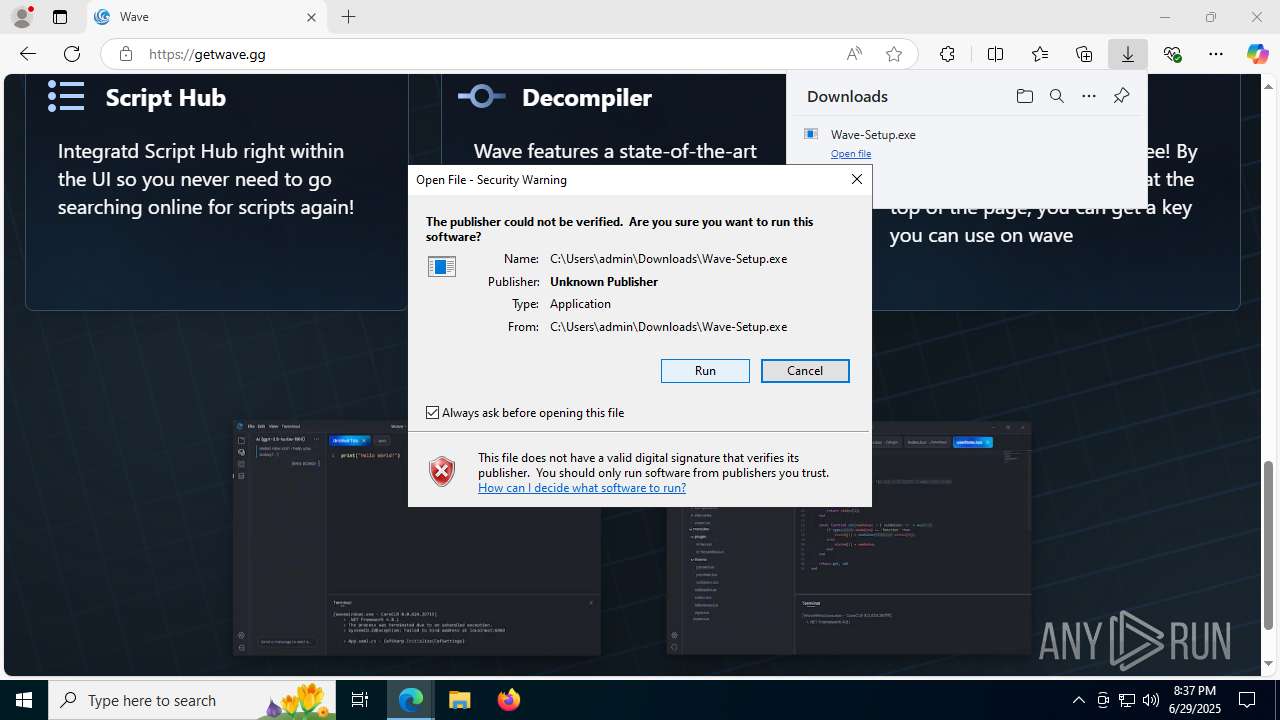Open the Favorites list icon

(1040, 54)
